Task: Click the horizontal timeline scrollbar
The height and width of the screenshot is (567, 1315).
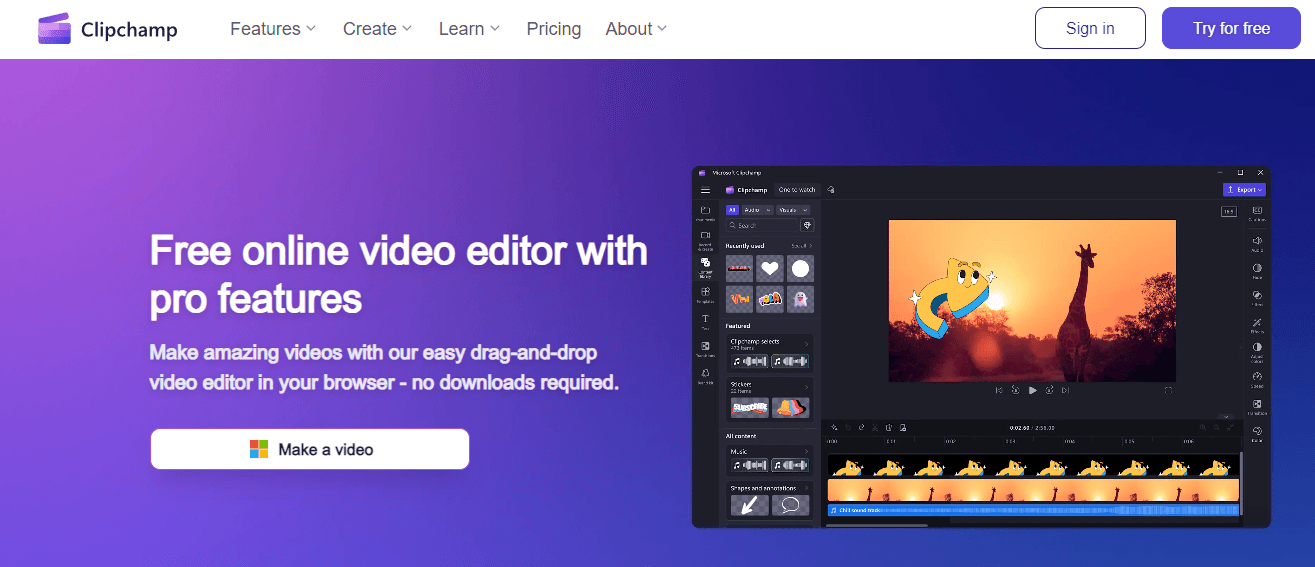Action: tap(877, 525)
